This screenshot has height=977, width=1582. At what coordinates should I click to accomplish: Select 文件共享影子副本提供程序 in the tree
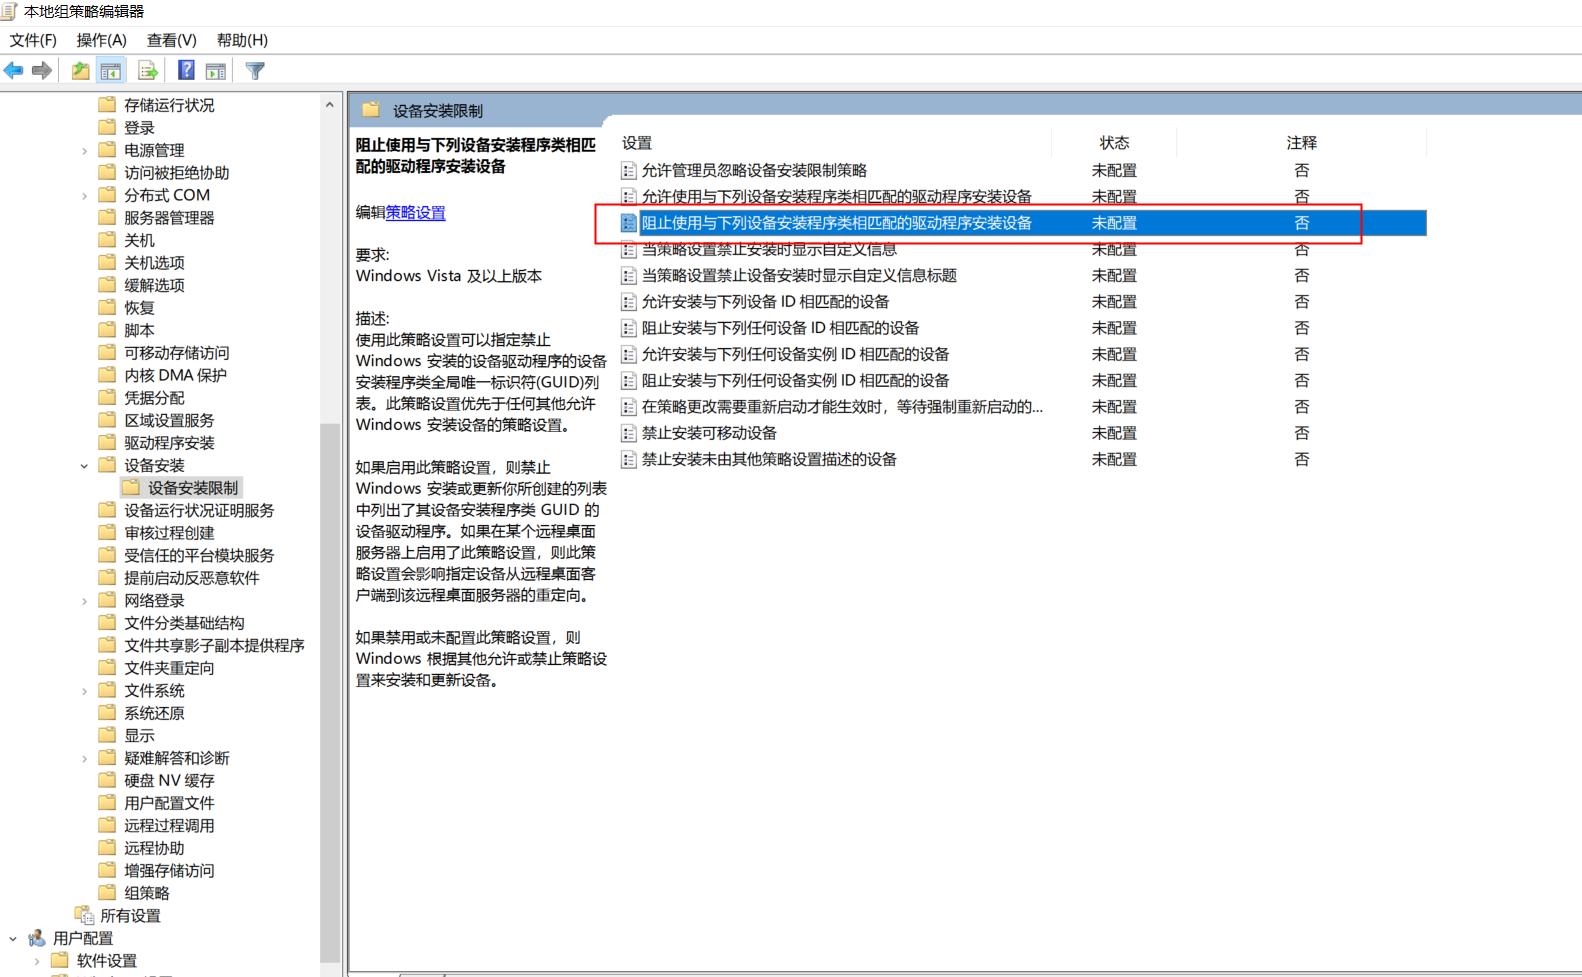click(214, 645)
